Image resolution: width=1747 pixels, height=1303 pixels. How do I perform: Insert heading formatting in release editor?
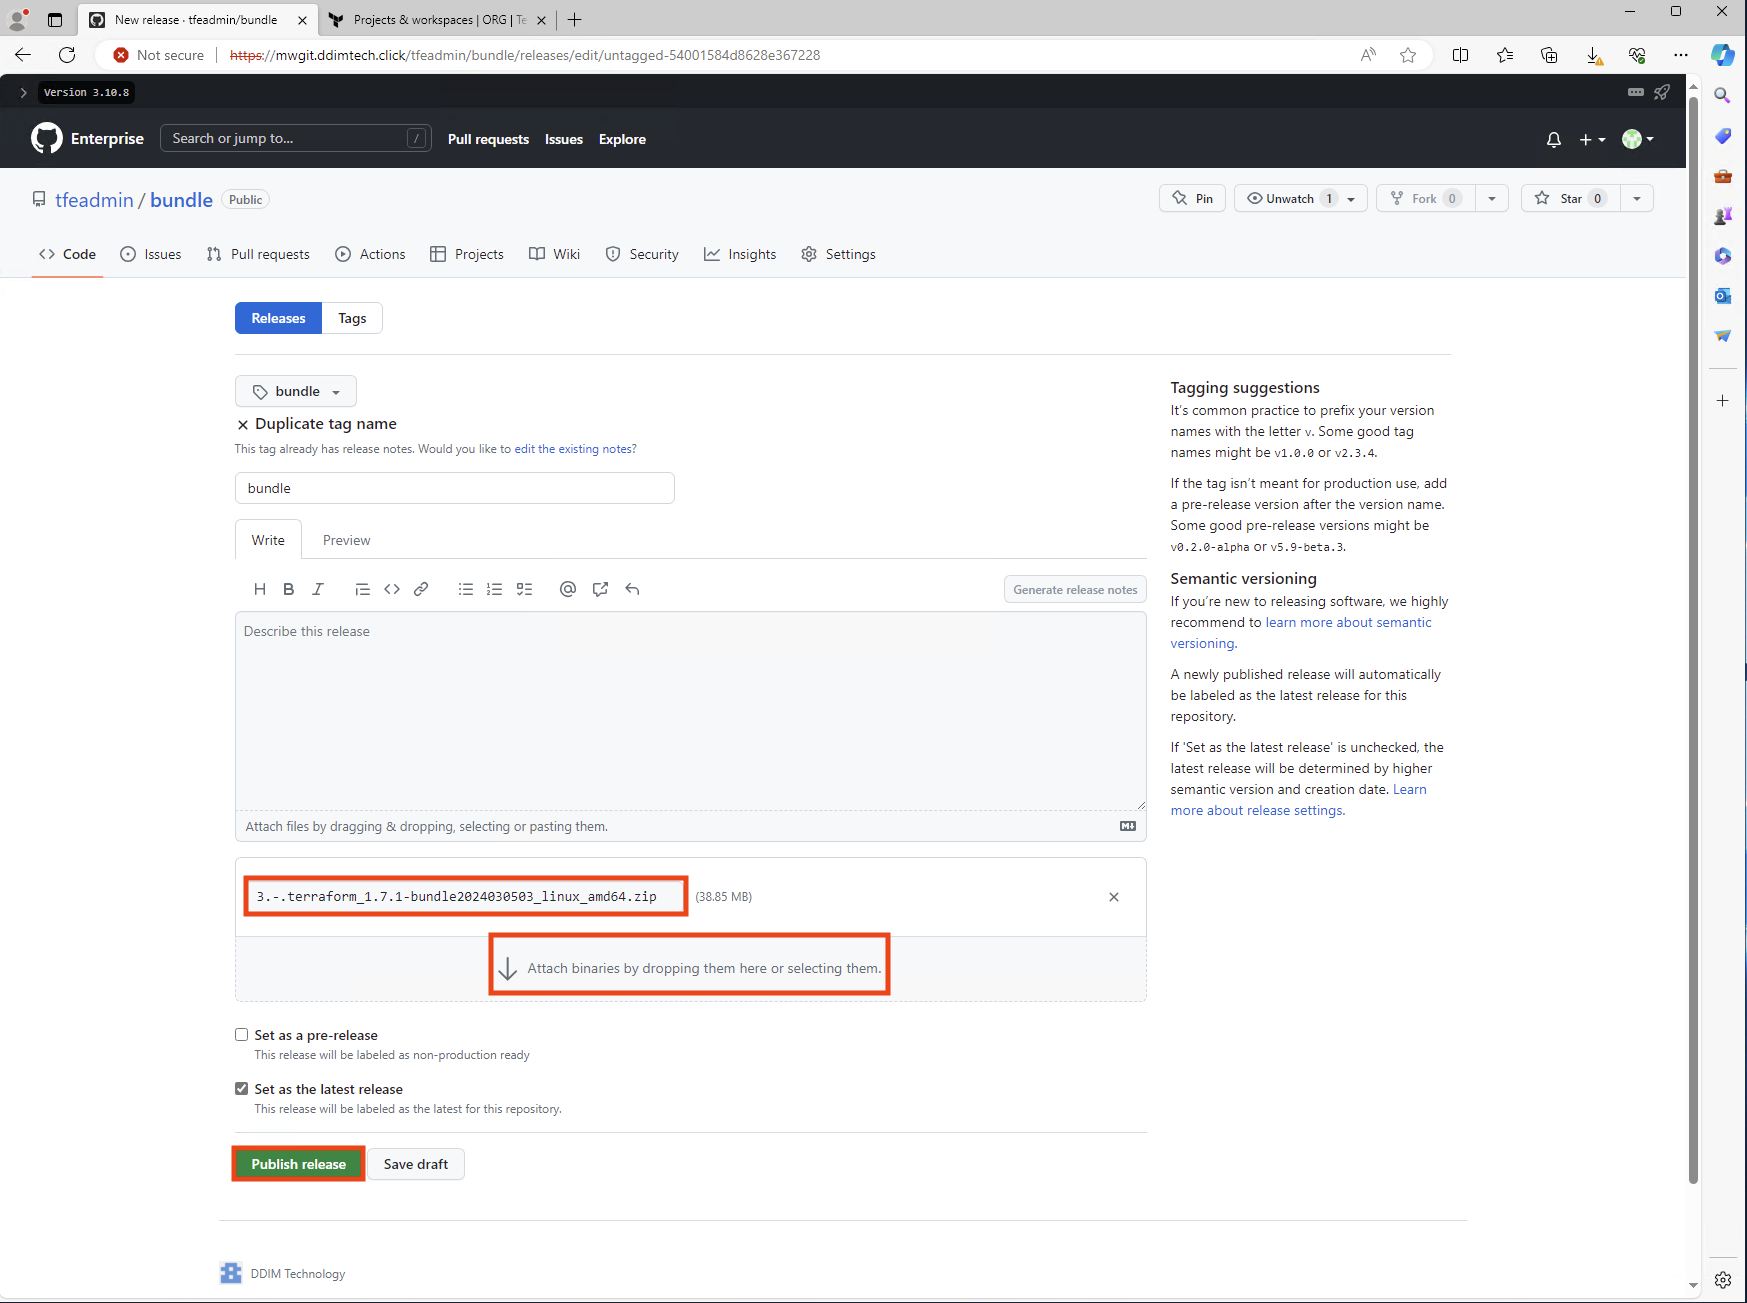pos(259,589)
